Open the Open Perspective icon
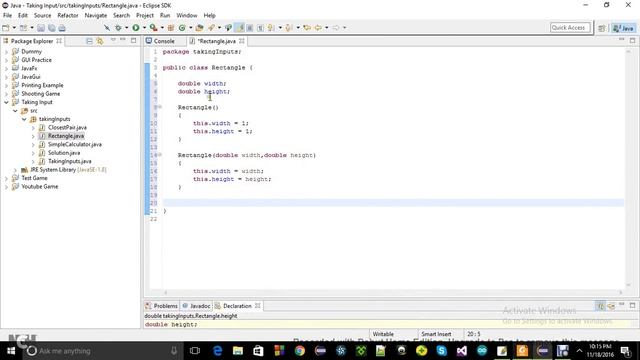This screenshot has height=360, width=640. pos(602,28)
